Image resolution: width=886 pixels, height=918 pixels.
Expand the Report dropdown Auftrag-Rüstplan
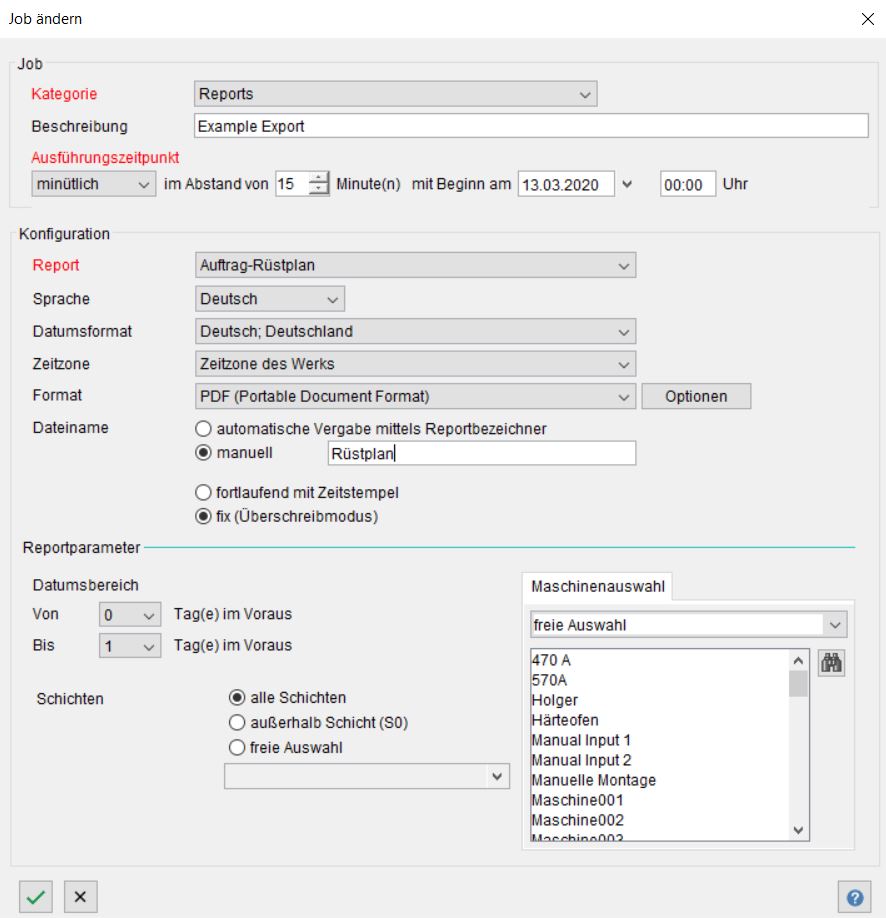pos(415,265)
